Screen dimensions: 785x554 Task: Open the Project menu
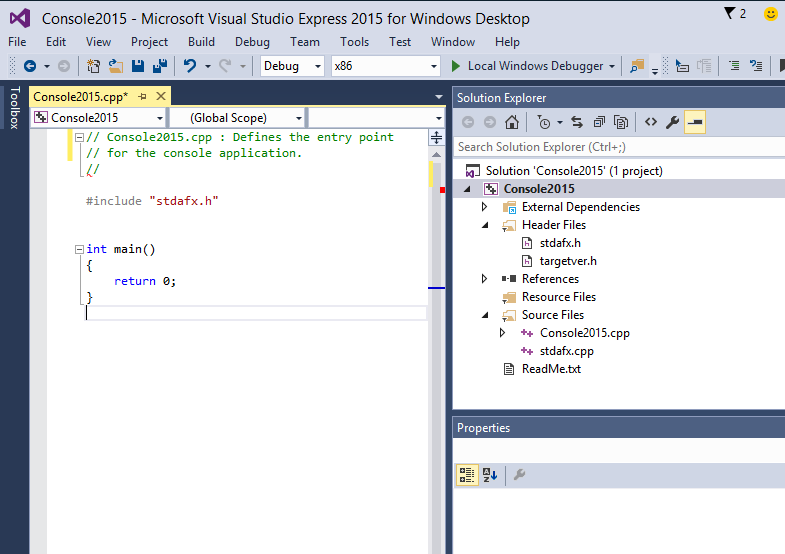pos(149,42)
